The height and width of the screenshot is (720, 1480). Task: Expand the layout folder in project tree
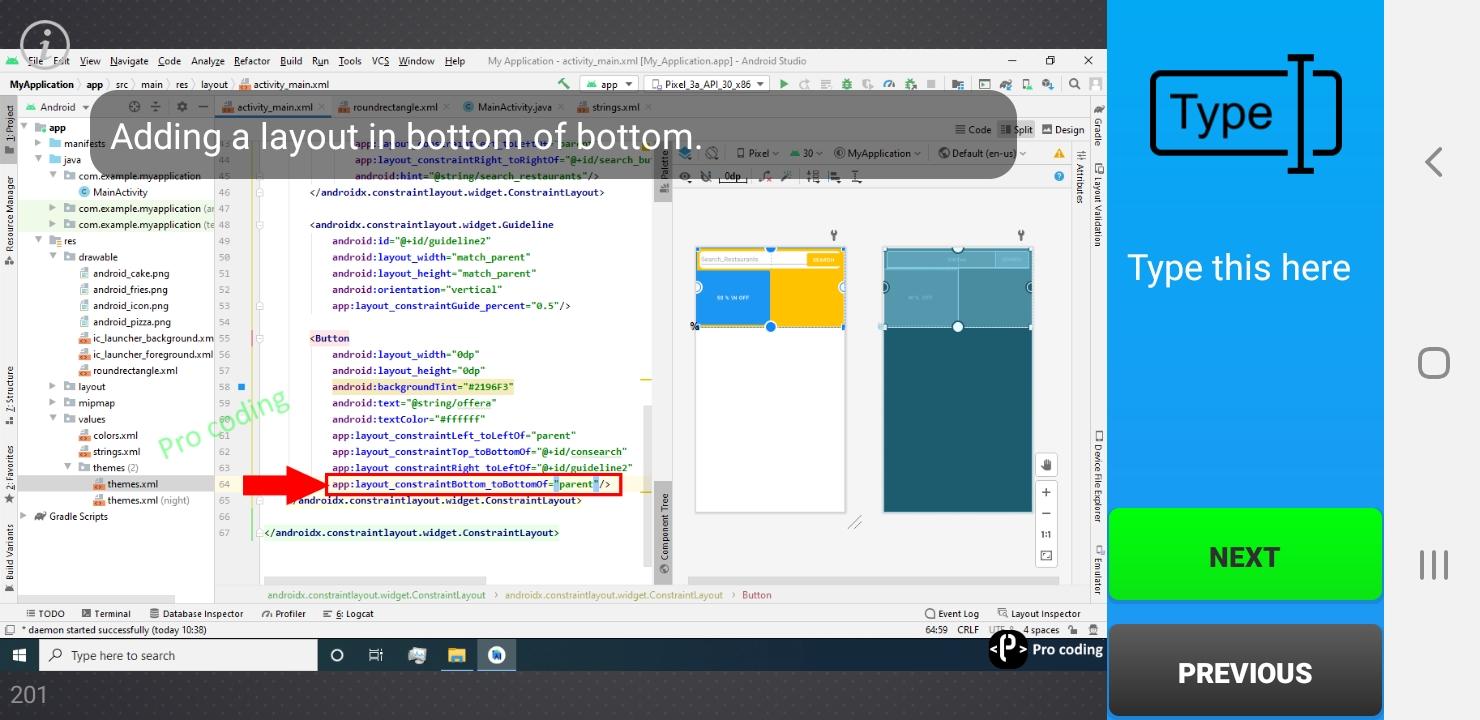click(53, 387)
